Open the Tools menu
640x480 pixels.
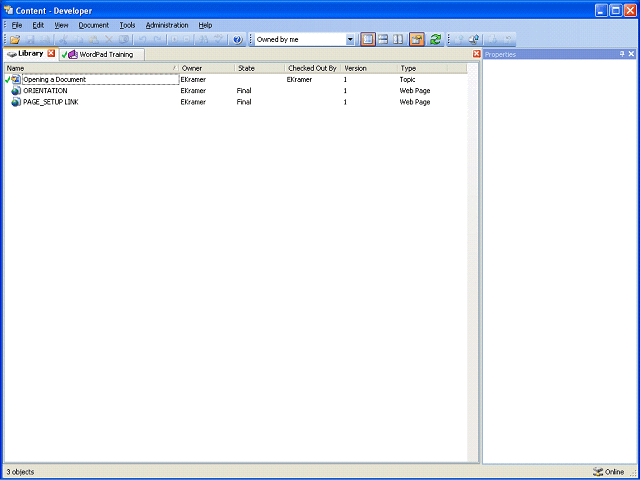pos(127,25)
